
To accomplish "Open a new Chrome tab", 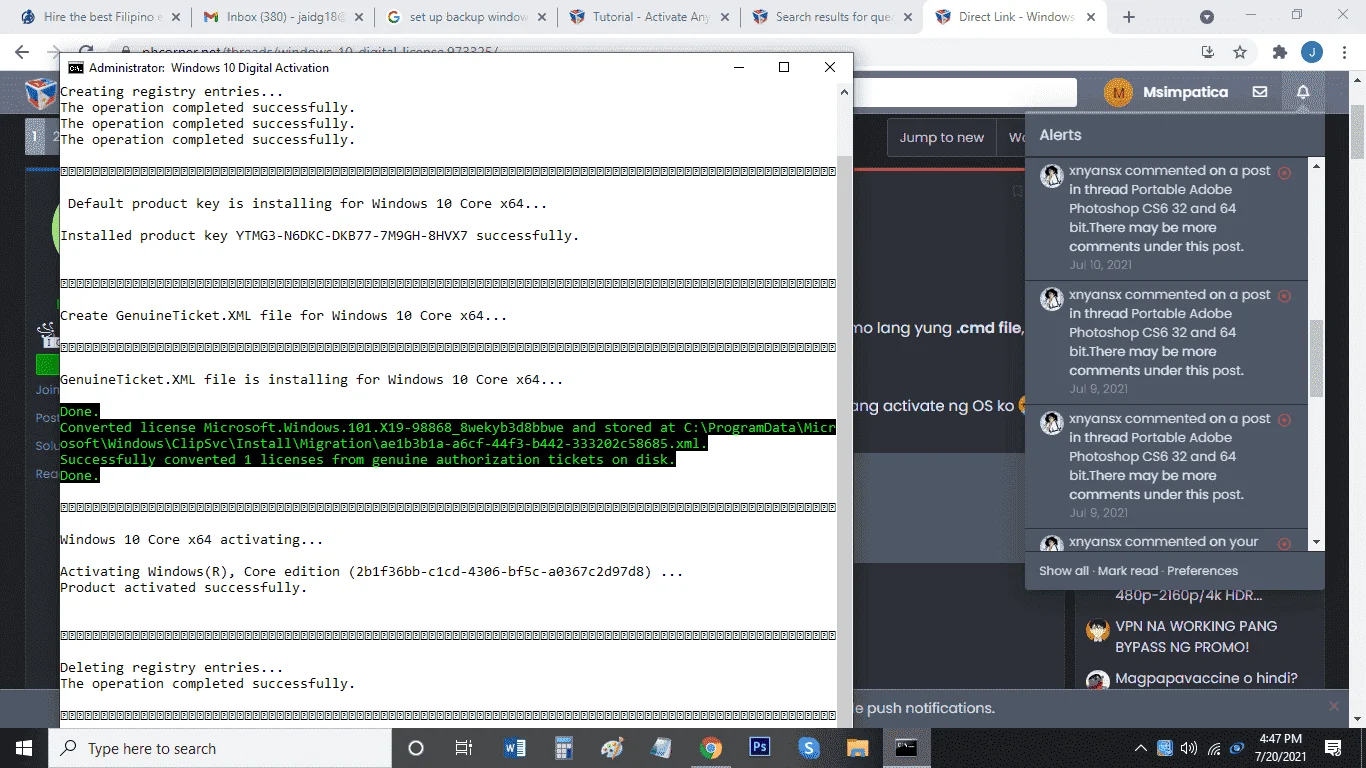I will [x=1129, y=17].
